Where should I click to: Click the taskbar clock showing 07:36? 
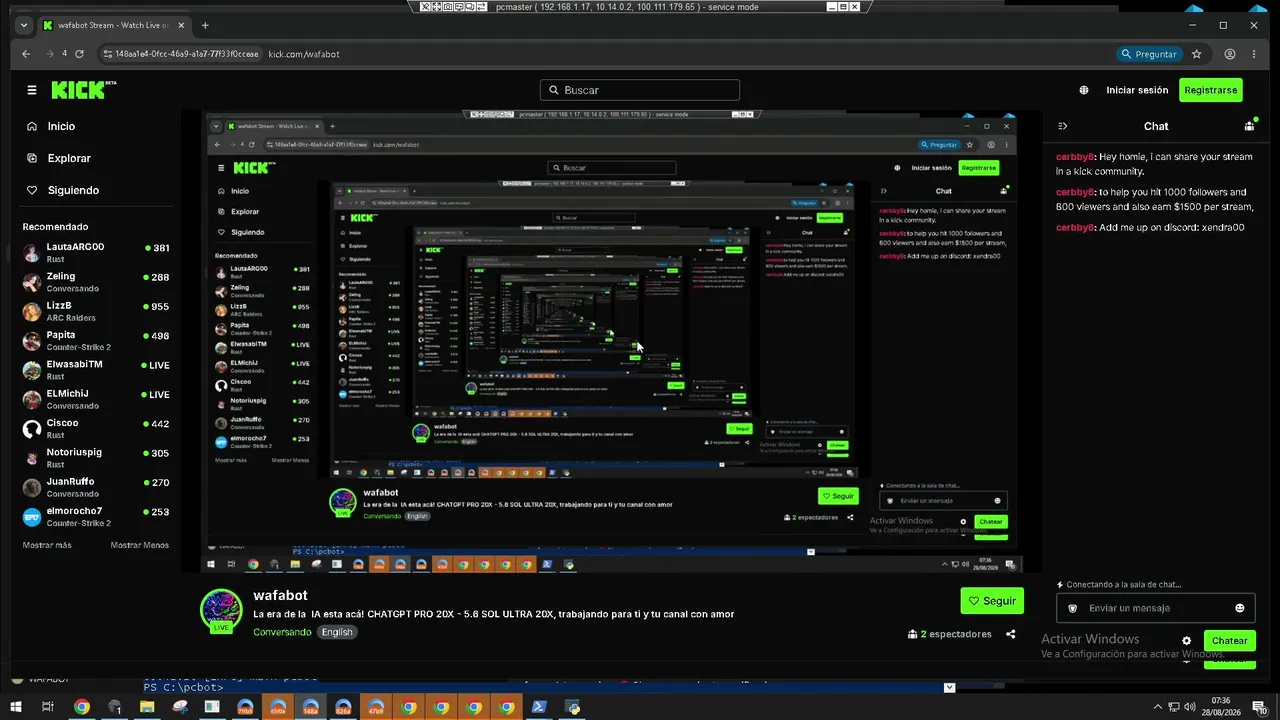click(1220, 707)
